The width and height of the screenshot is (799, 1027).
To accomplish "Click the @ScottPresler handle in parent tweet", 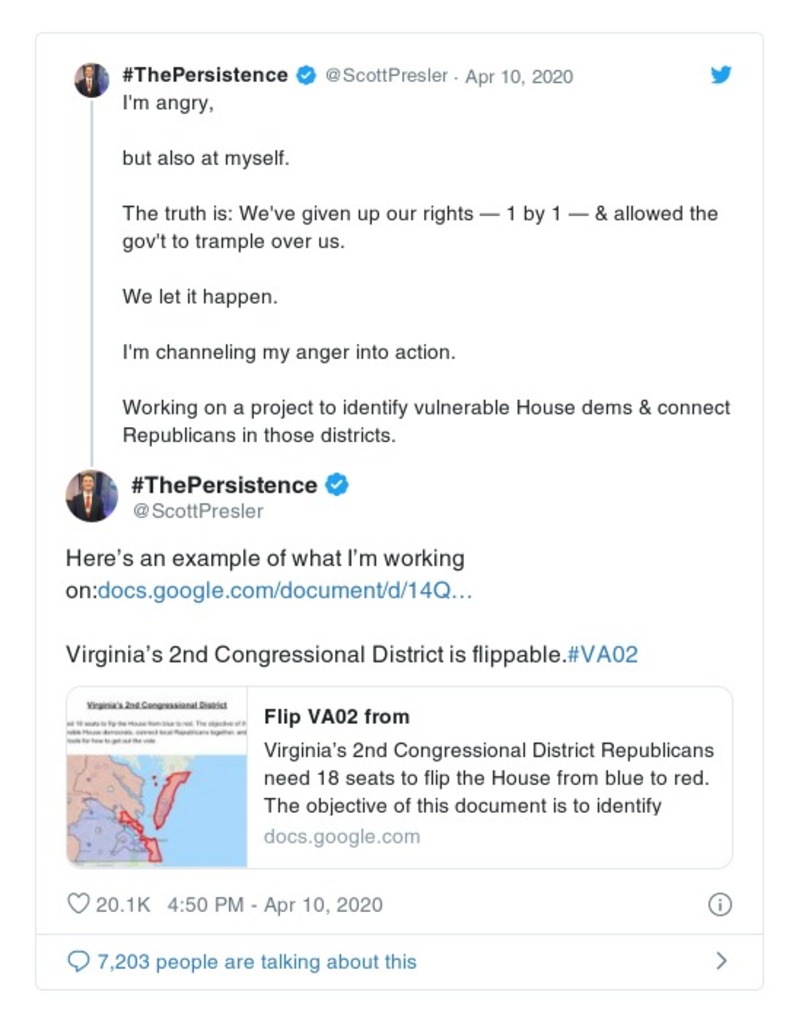I will [x=387, y=76].
